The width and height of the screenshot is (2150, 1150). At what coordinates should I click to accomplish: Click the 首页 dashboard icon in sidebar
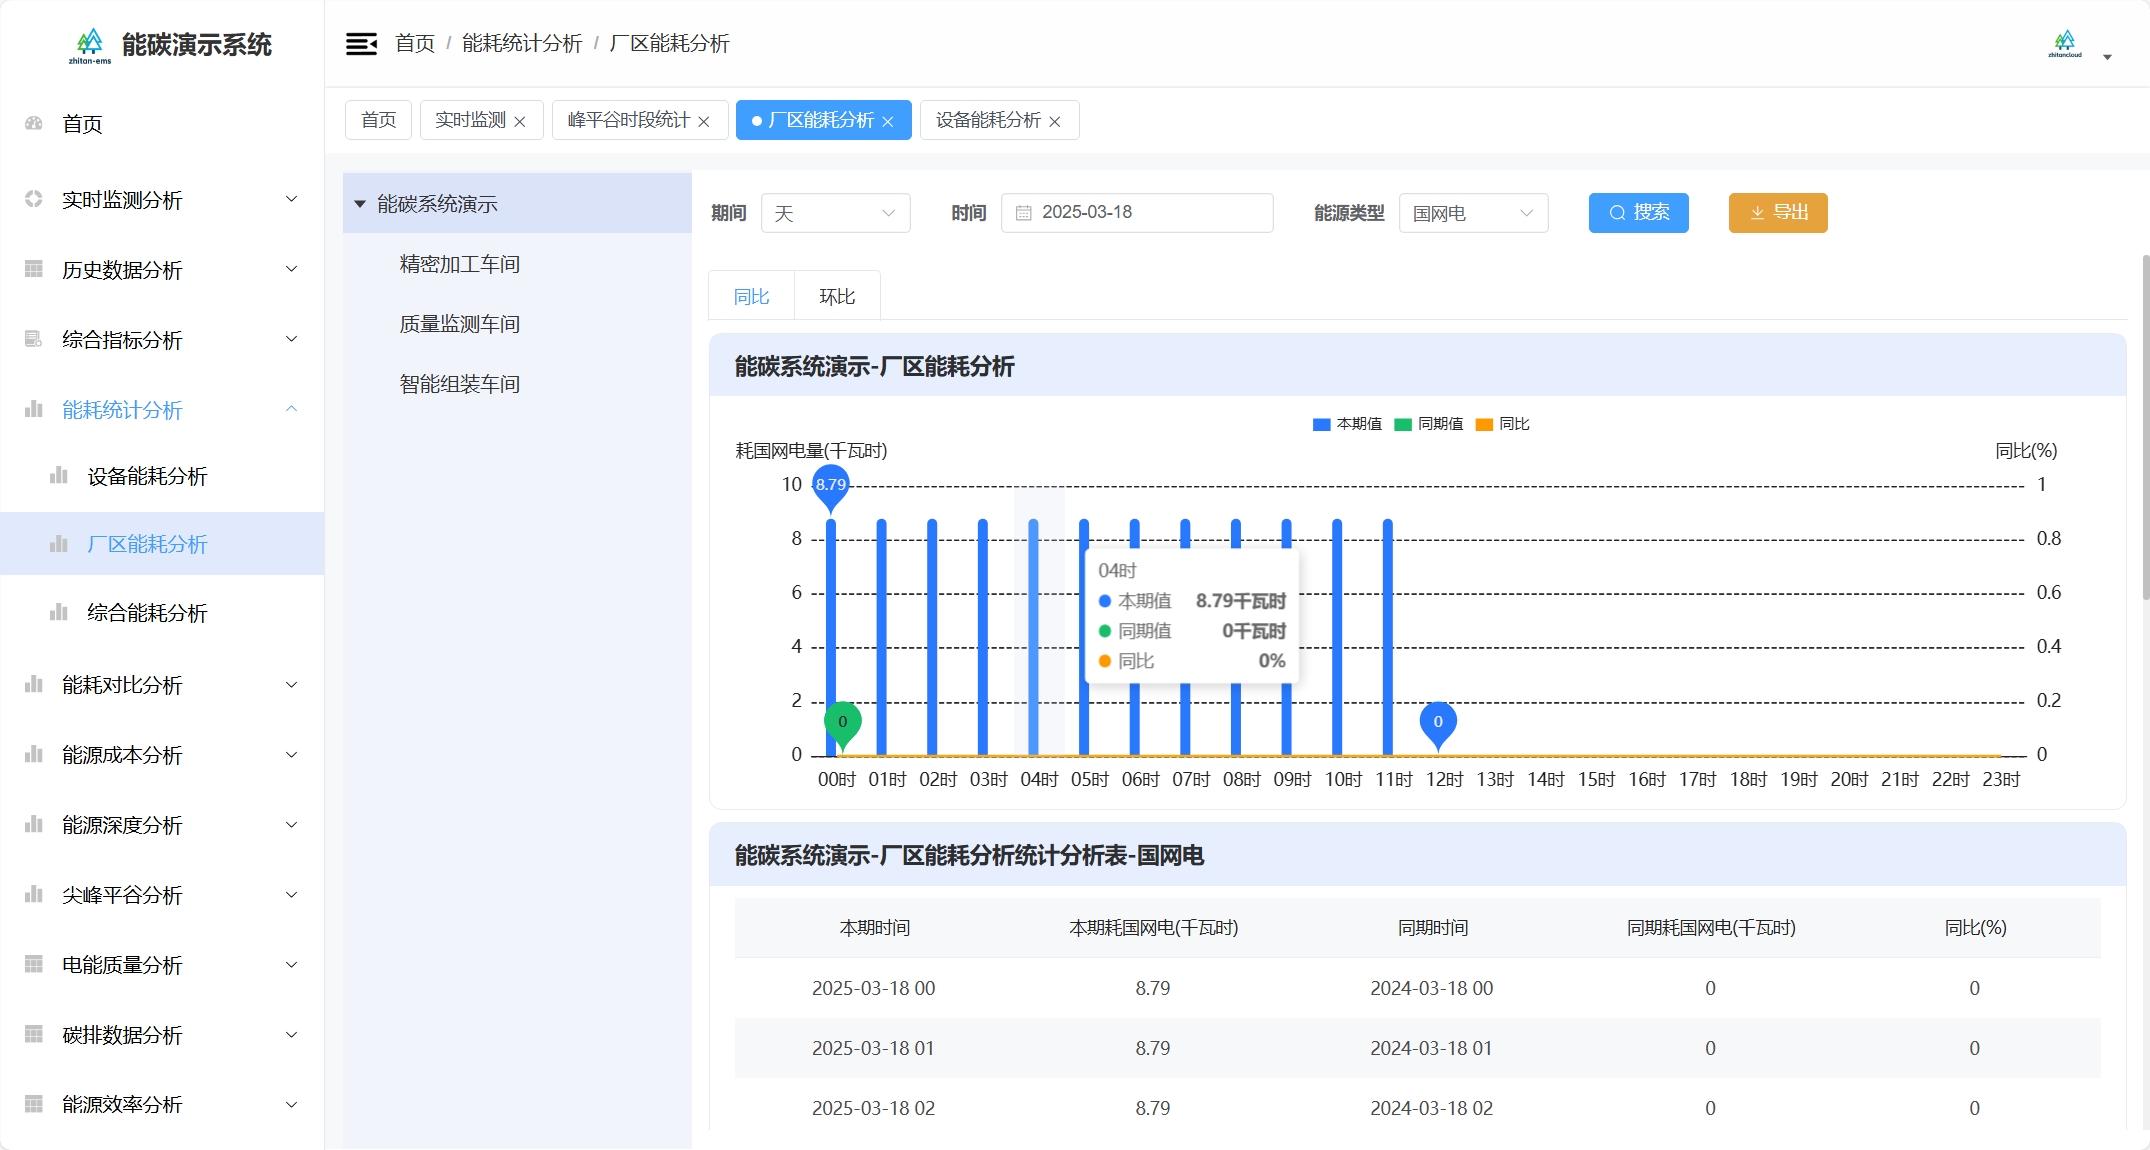[x=34, y=124]
